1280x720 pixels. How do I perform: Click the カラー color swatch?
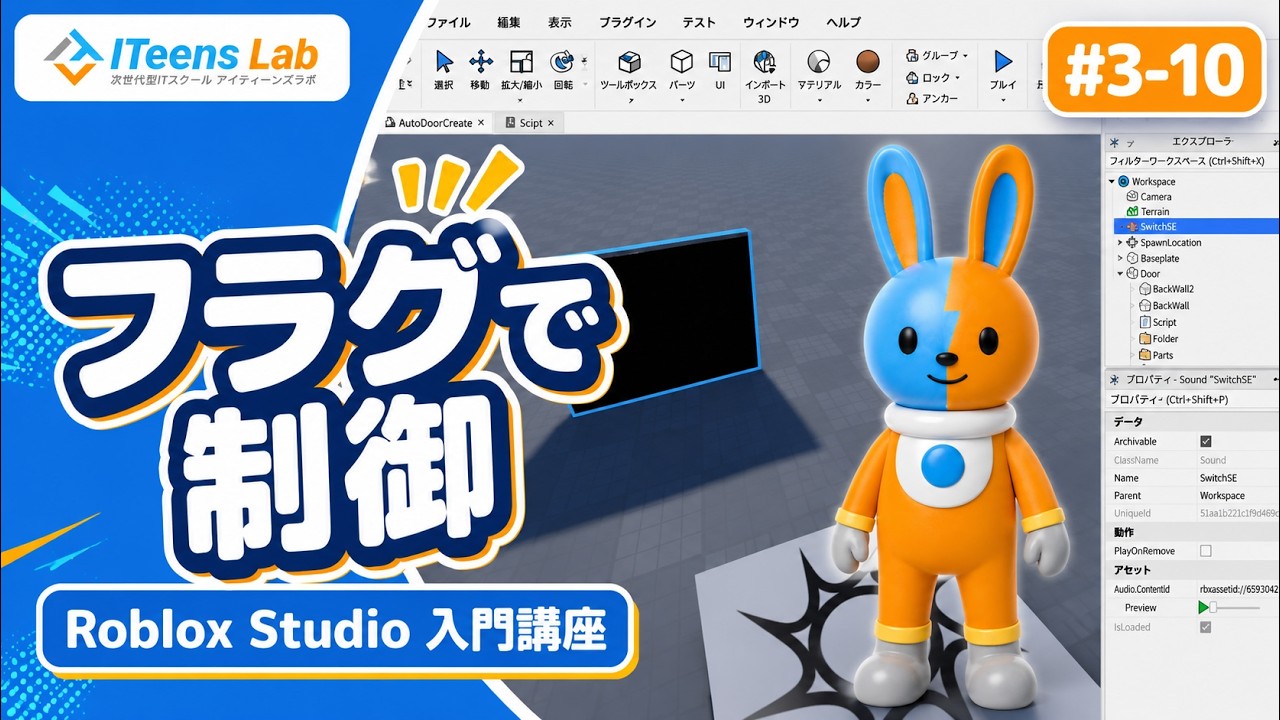[868, 61]
